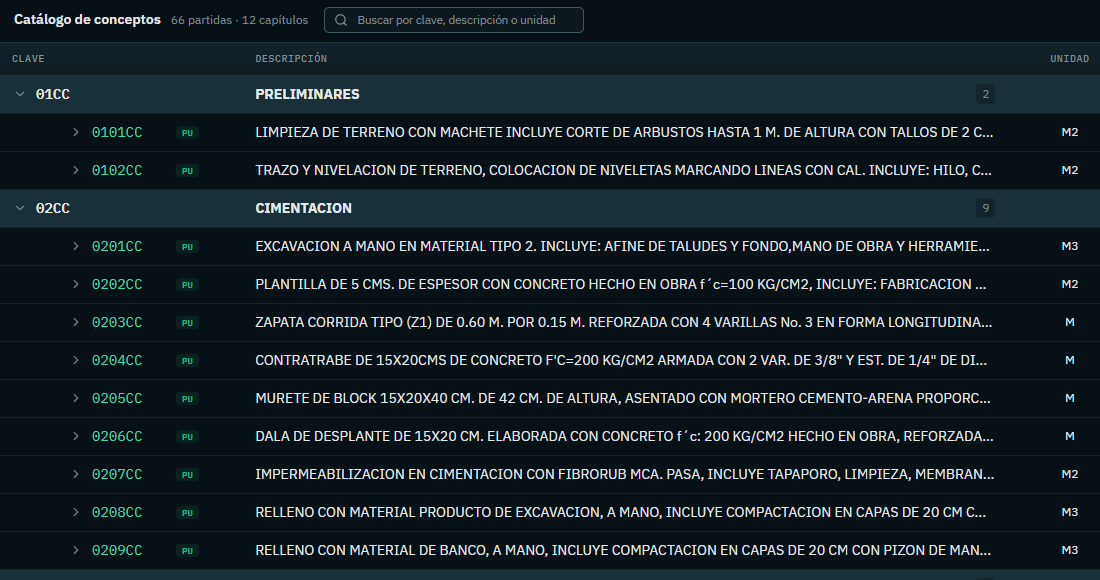Viewport: 1100px width, 580px height.
Task: Select RELLENO CON MATERIAL PRODUCTO DE EXCAVACION
Action: point(621,512)
